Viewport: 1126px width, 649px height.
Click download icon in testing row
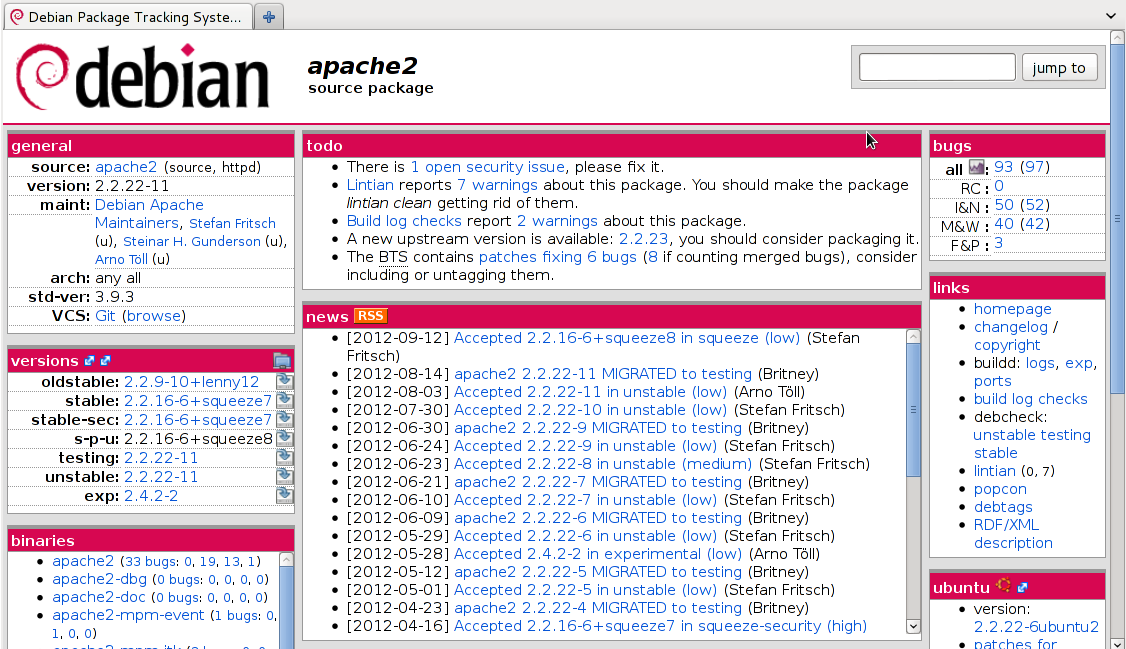pyautogui.click(x=284, y=457)
